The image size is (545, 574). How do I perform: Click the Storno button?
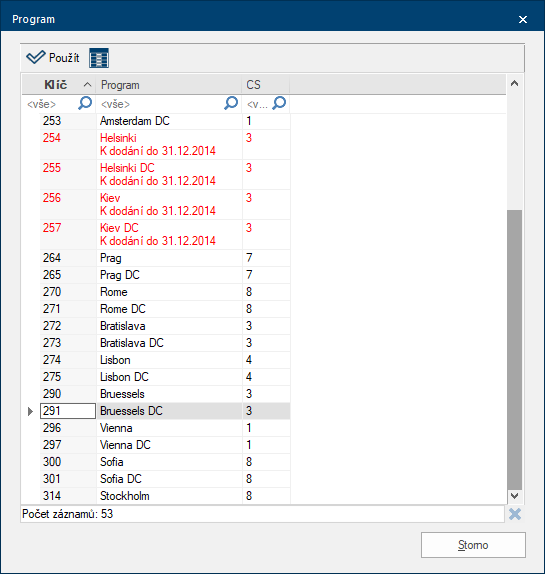pos(473,545)
